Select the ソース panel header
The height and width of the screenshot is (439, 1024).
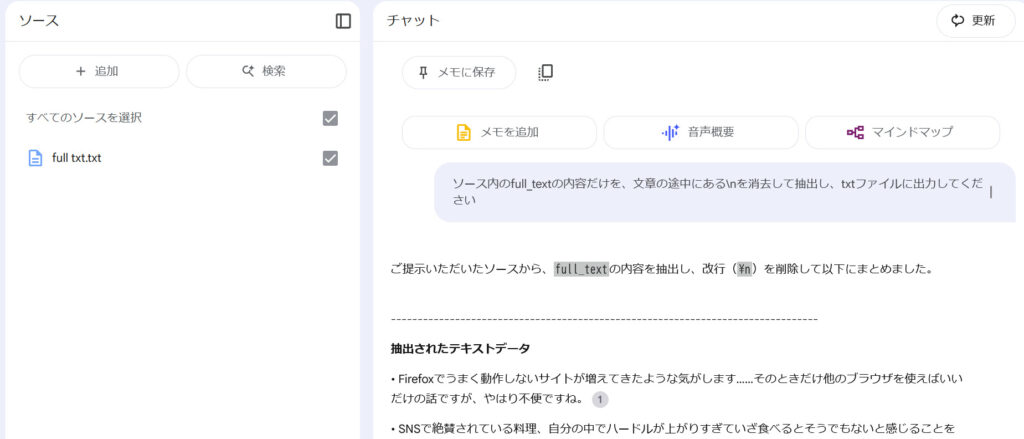pyautogui.click(x=39, y=20)
